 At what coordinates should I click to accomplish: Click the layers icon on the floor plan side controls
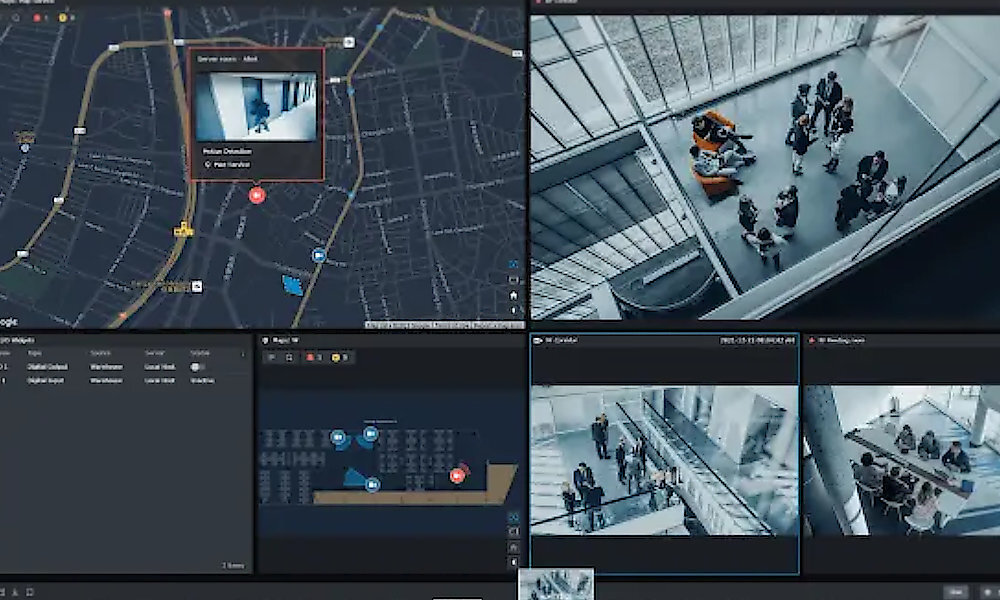pos(514,518)
